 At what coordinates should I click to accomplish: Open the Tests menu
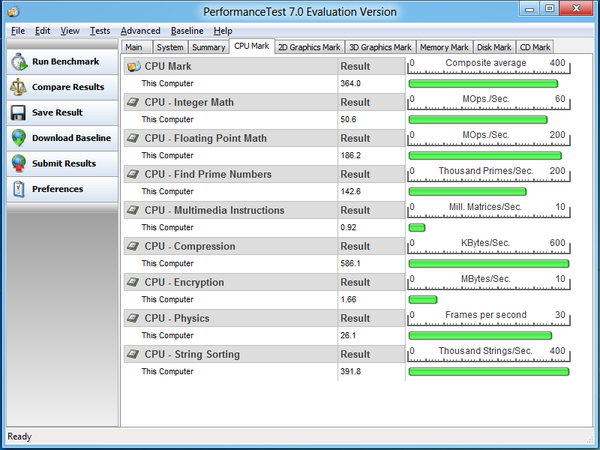click(99, 31)
